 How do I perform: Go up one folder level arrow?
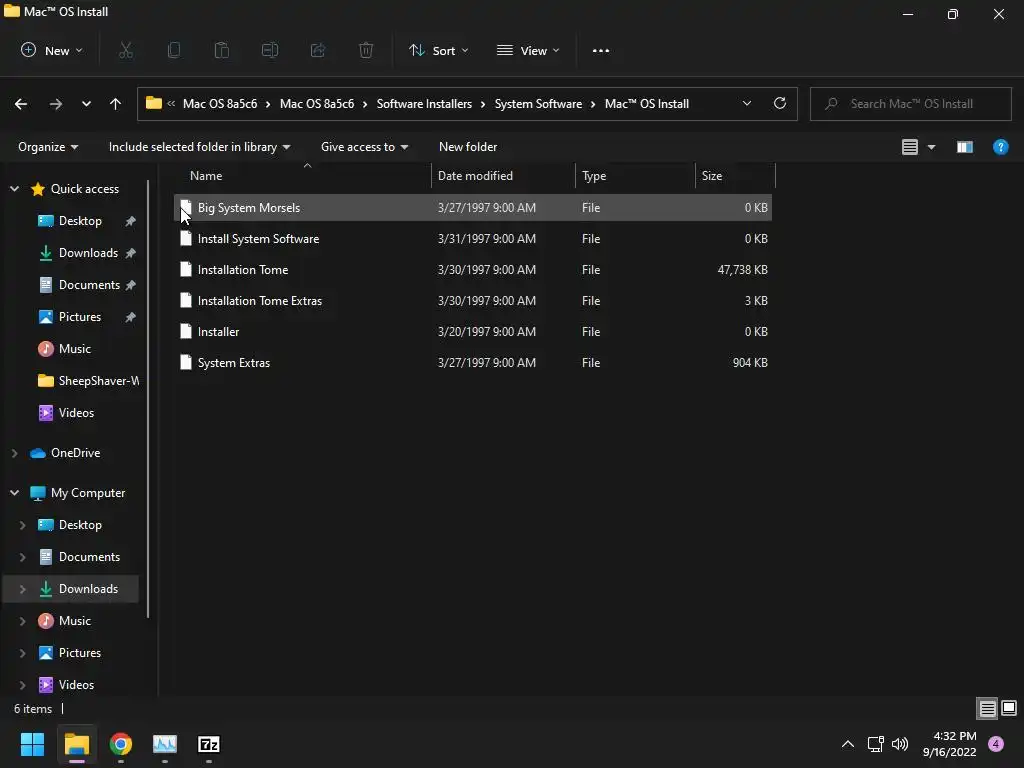[x=116, y=104]
